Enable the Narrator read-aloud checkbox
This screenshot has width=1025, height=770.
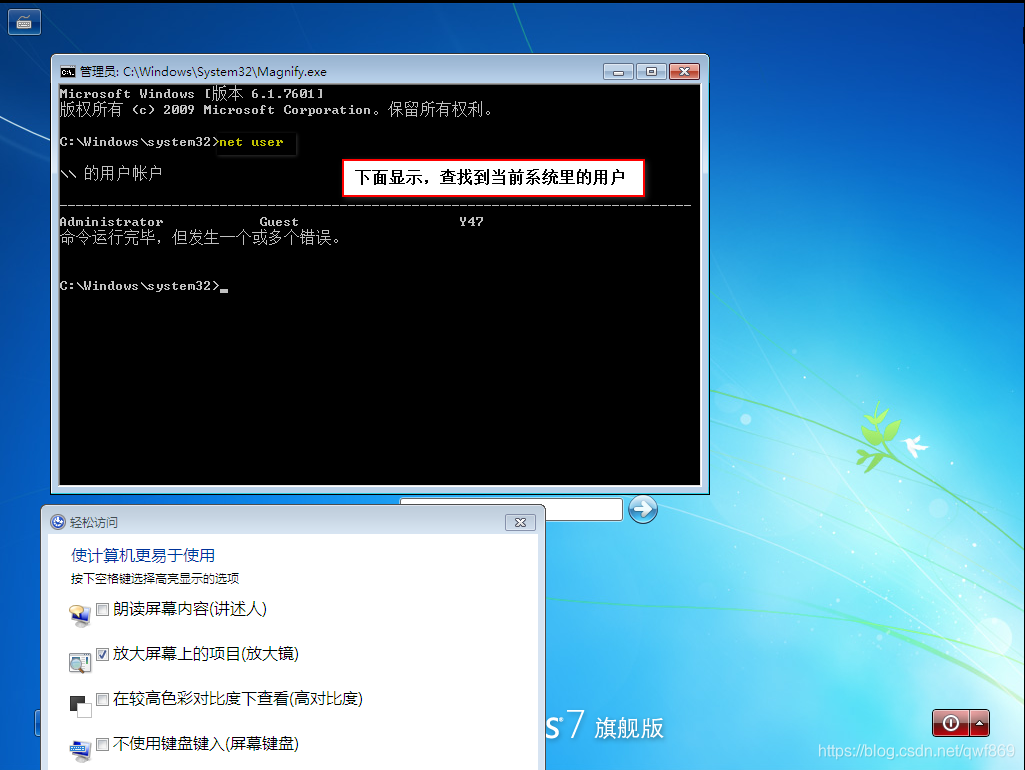click(x=102, y=609)
